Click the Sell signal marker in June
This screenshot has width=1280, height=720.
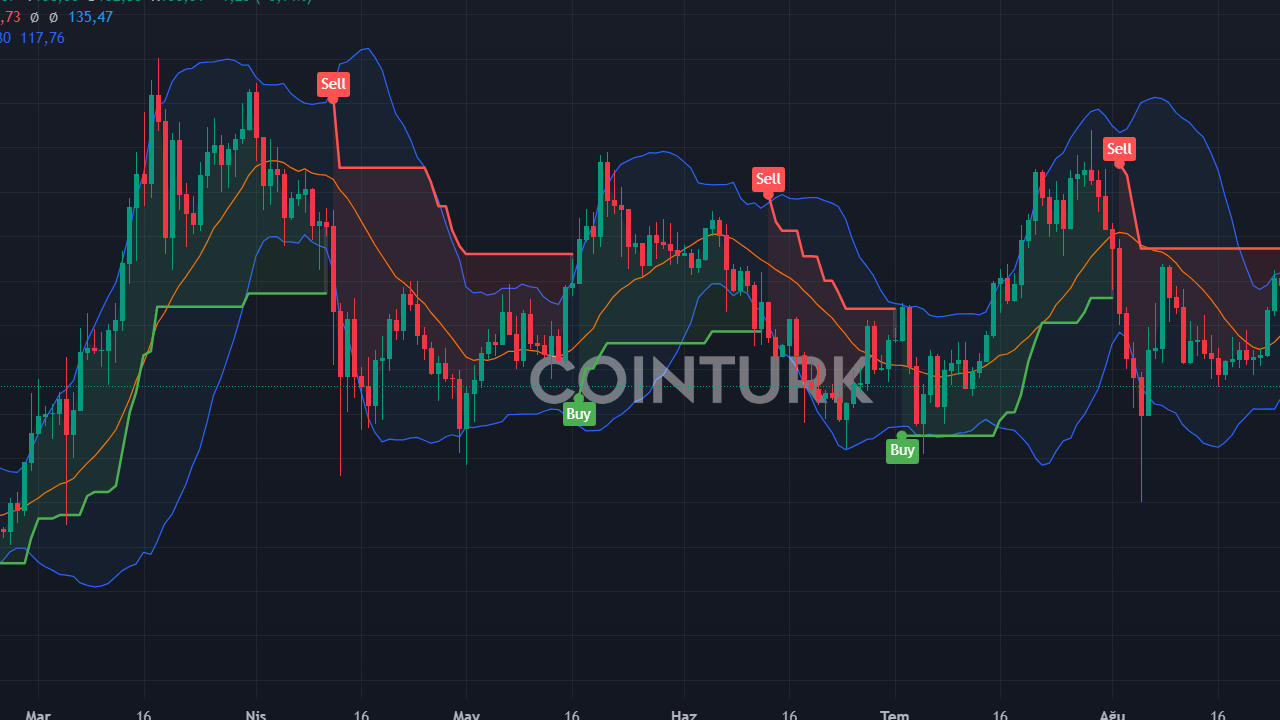pos(768,180)
